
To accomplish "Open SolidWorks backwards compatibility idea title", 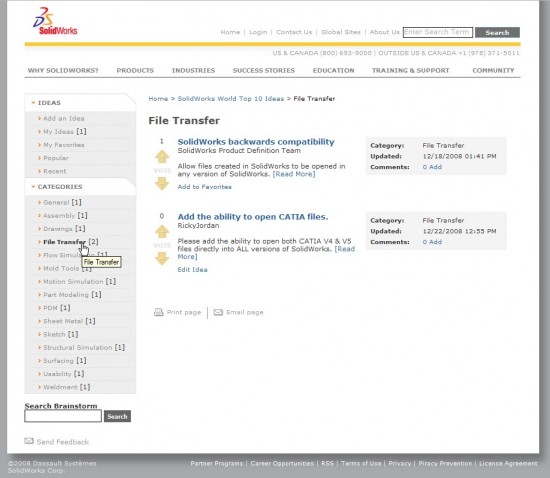I will click(x=256, y=142).
